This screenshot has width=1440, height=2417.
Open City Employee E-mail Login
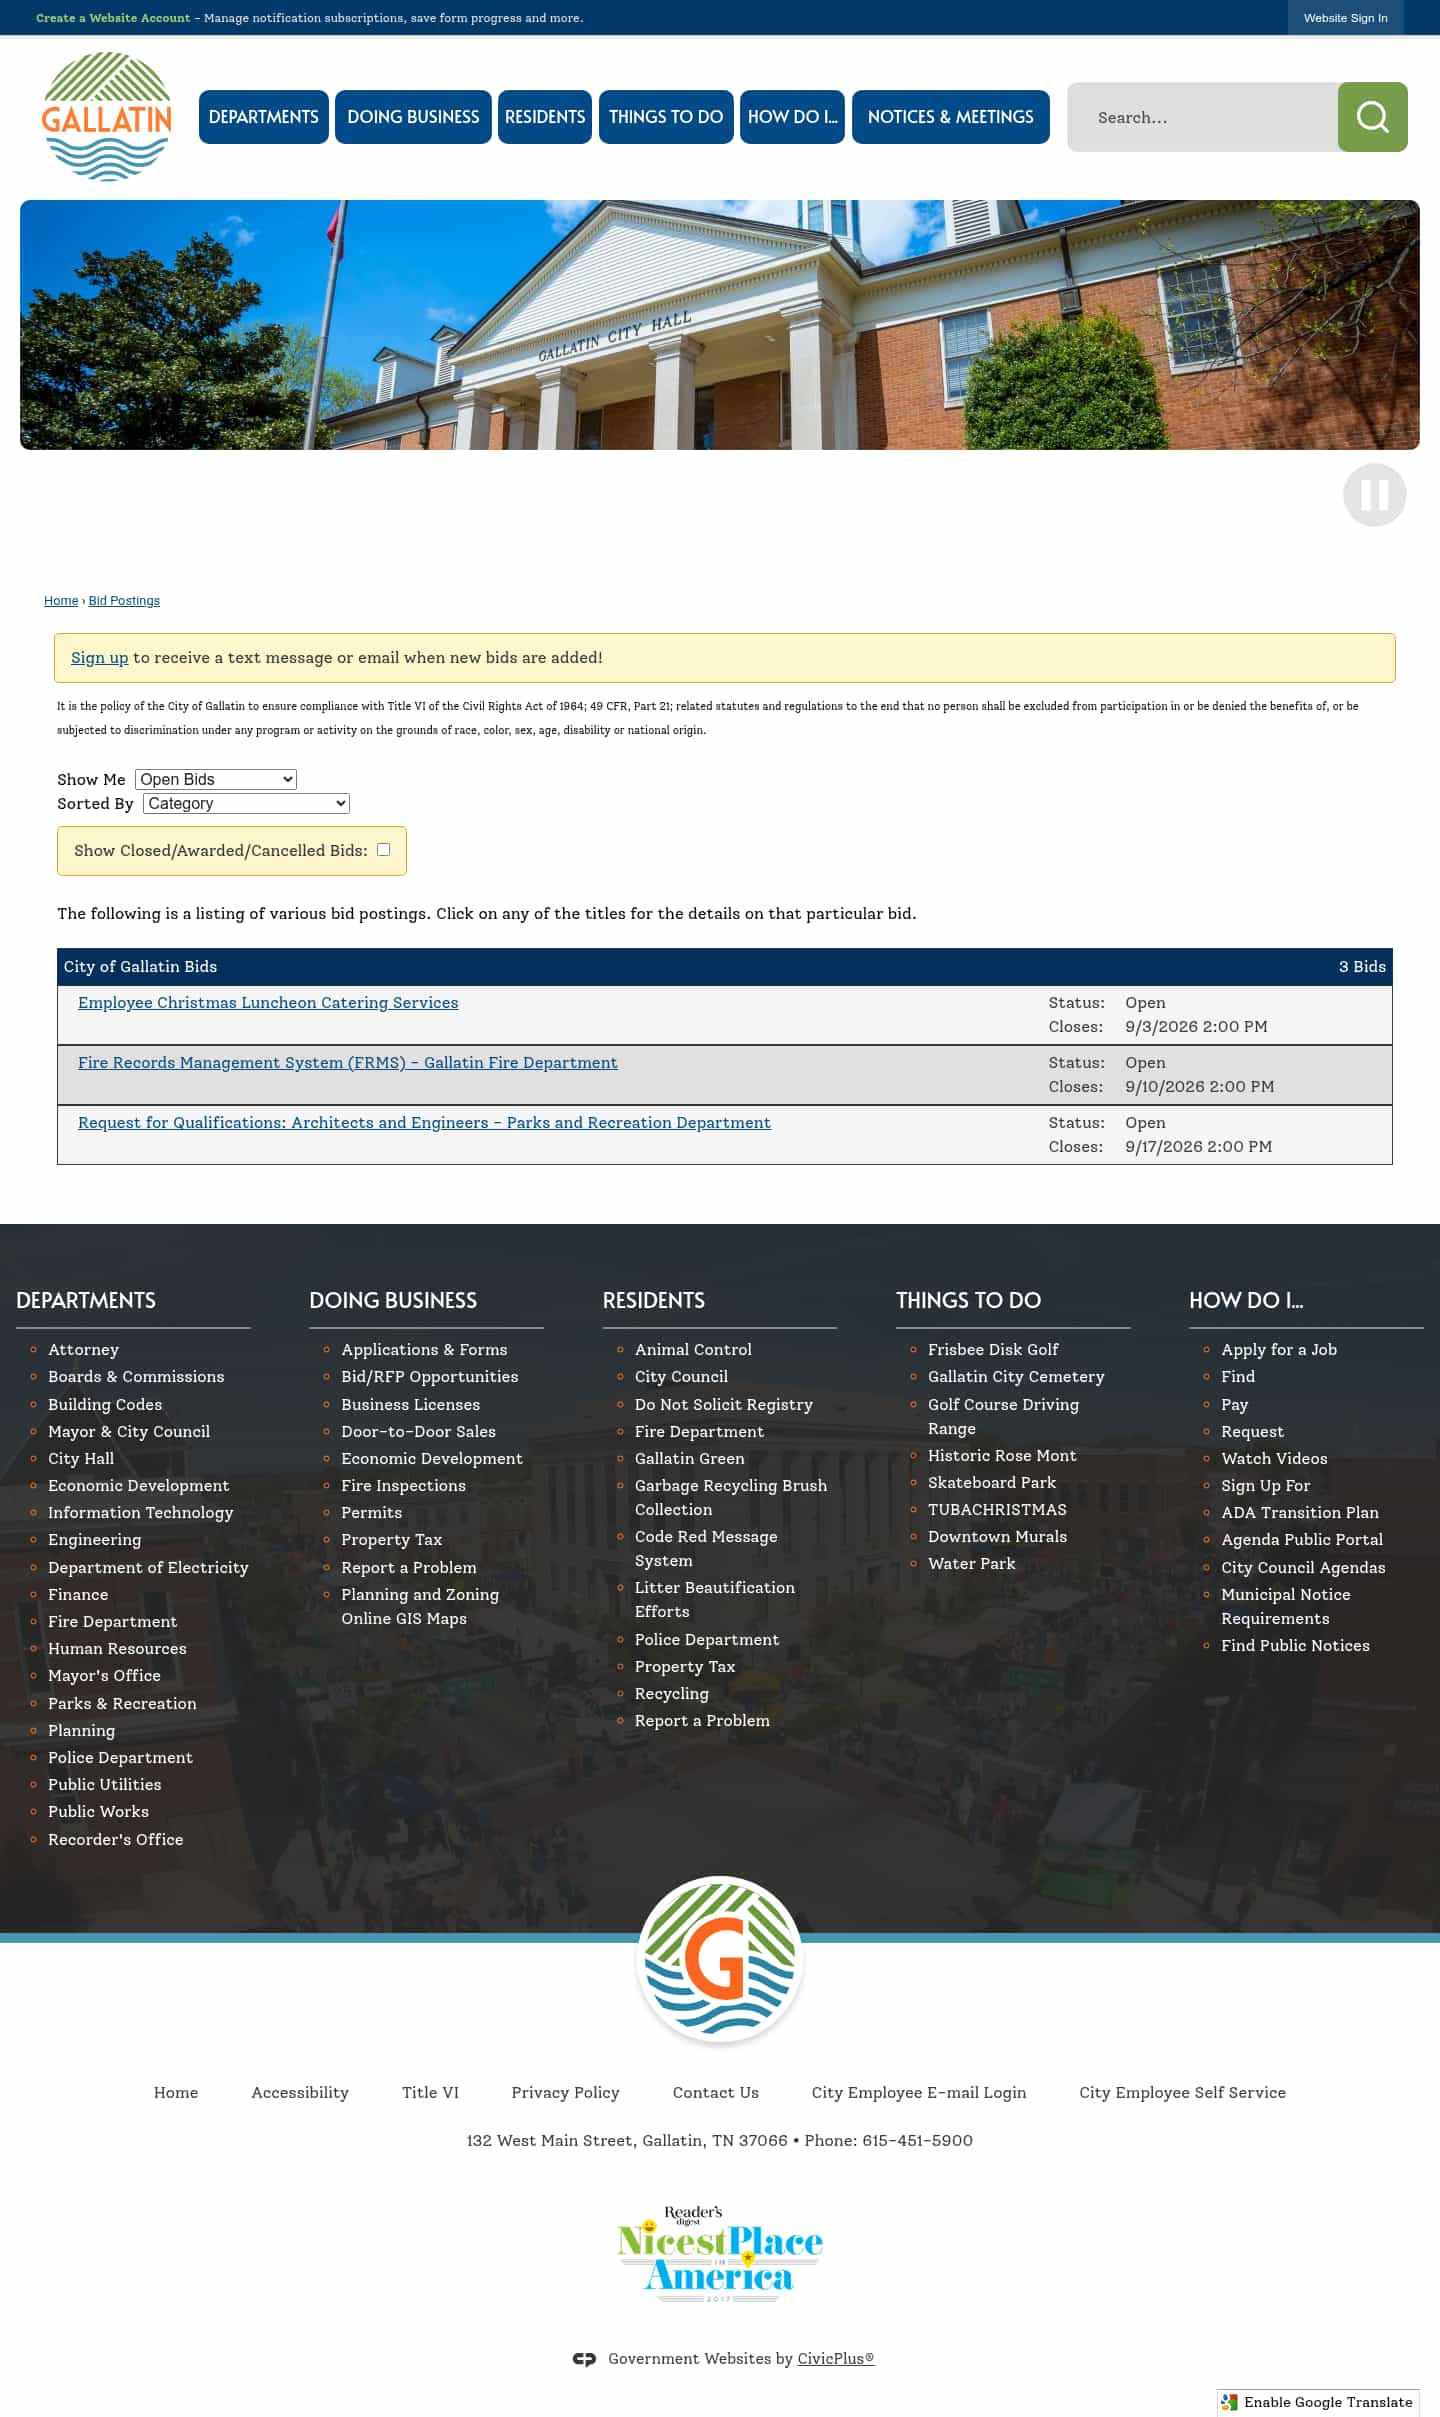tap(919, 2093)
